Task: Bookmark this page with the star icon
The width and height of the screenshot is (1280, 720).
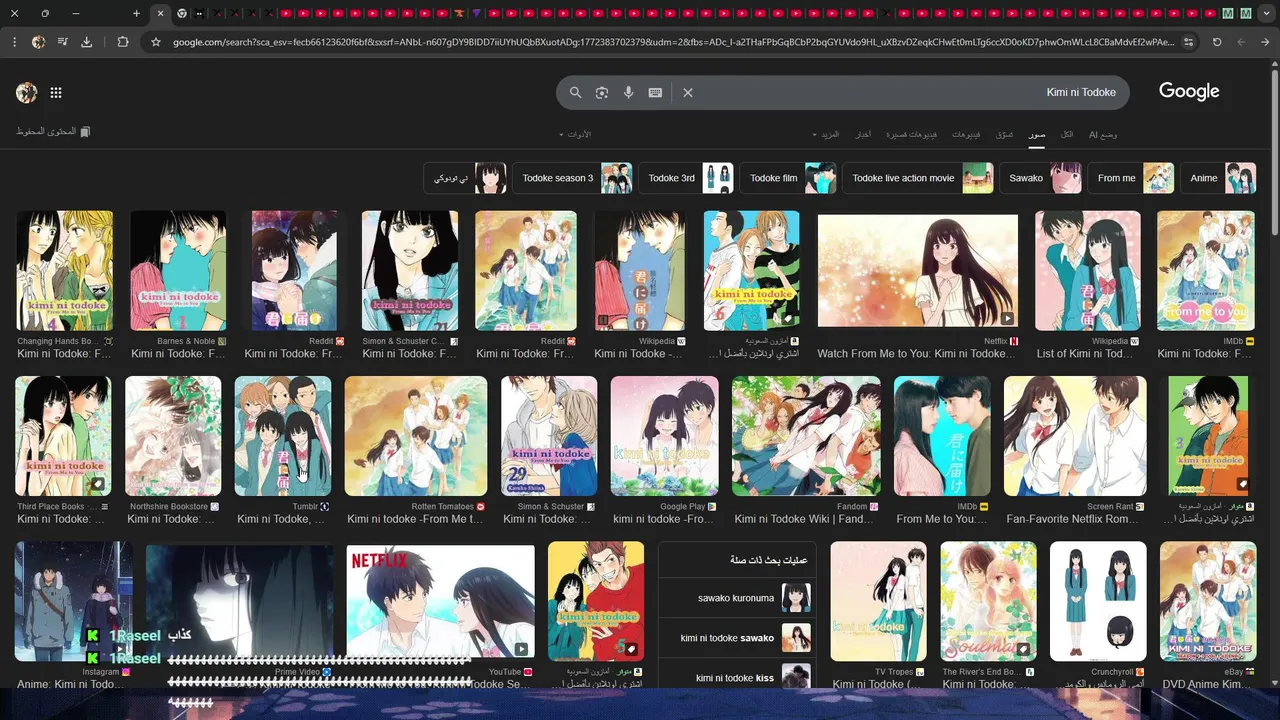Action: [156, 42]
